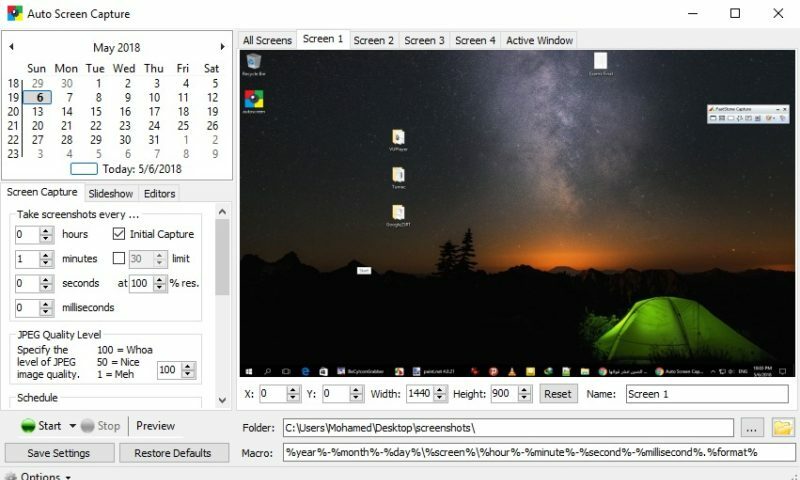Click the hours input field
The image size is (800, 480).
click(28, 234)
